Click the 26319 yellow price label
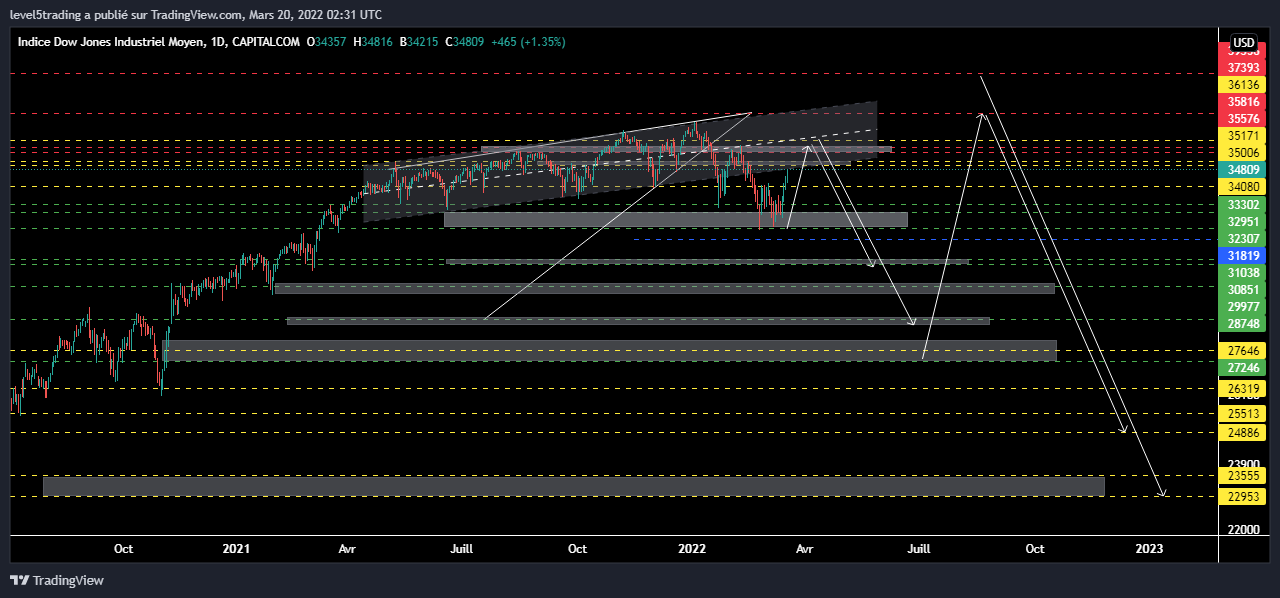 click(1244, 390)
